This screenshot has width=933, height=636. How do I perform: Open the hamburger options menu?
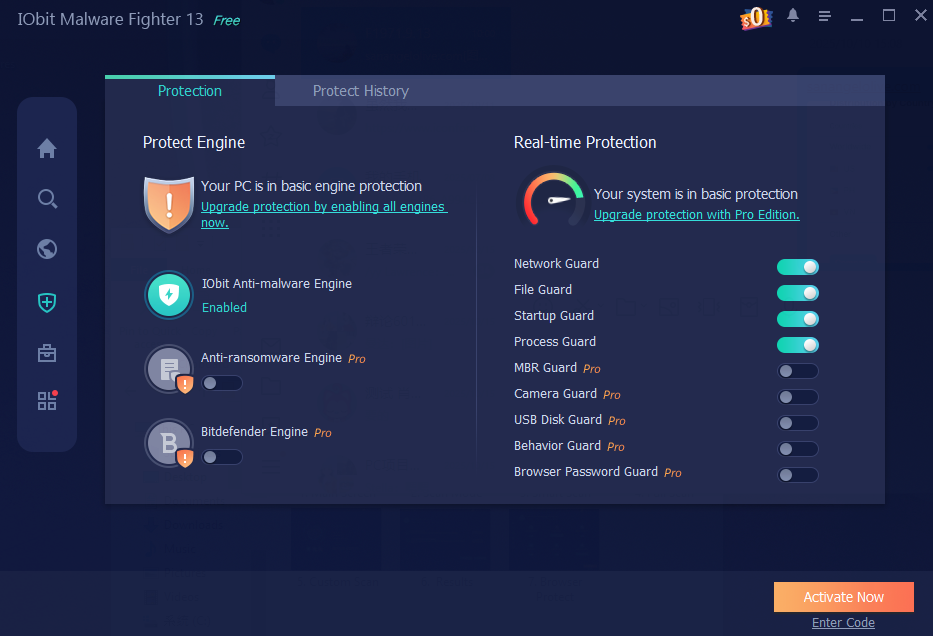(x=825, y=16)
